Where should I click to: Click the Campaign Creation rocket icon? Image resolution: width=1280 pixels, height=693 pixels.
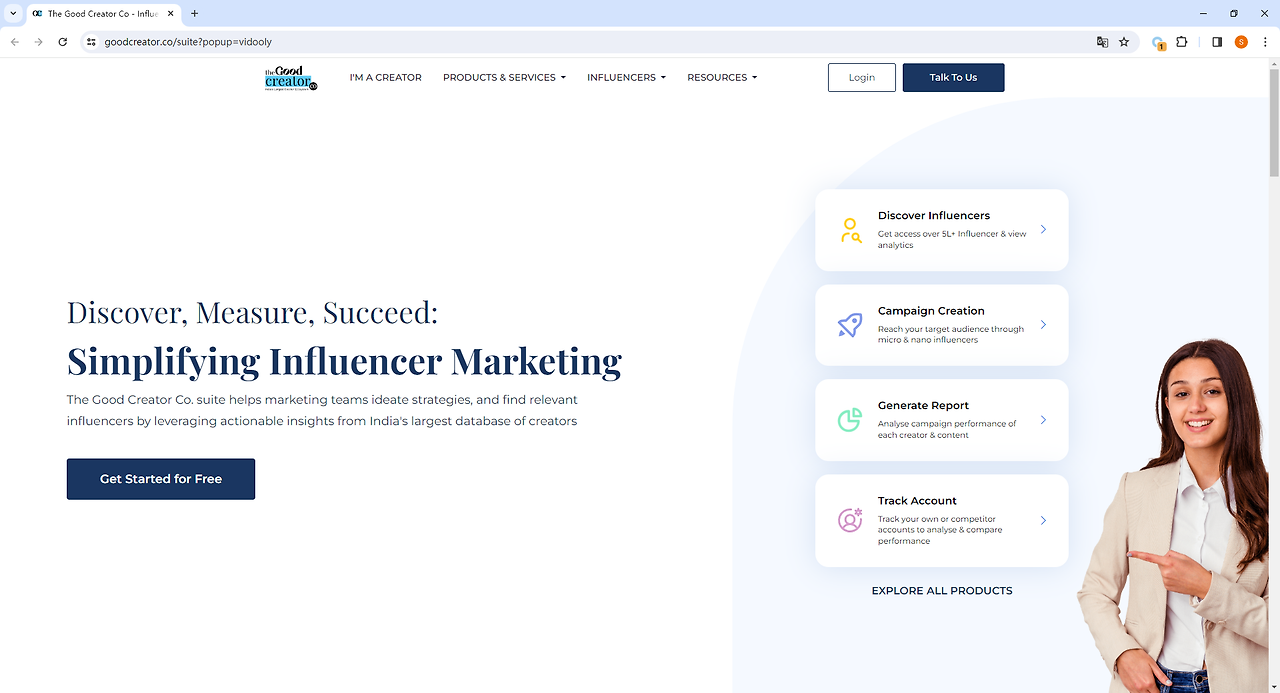[x=850, y=325]
